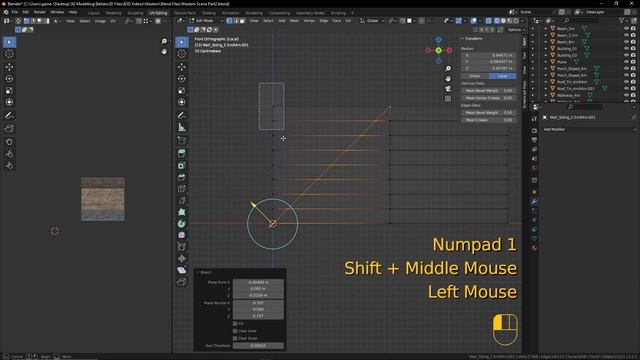Click the Global button in Transform panel
The width and height of the screenshot is (640, 360).
[x=475, y=76]
